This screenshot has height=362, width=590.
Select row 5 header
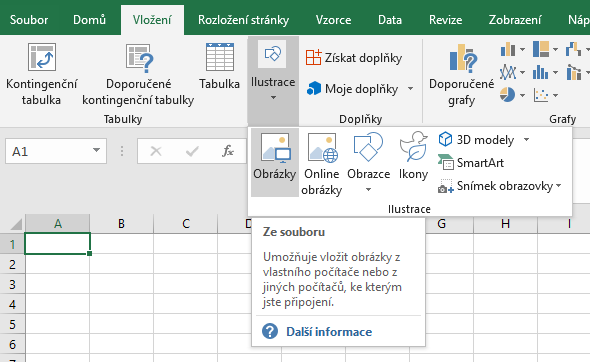pos(12,324)
